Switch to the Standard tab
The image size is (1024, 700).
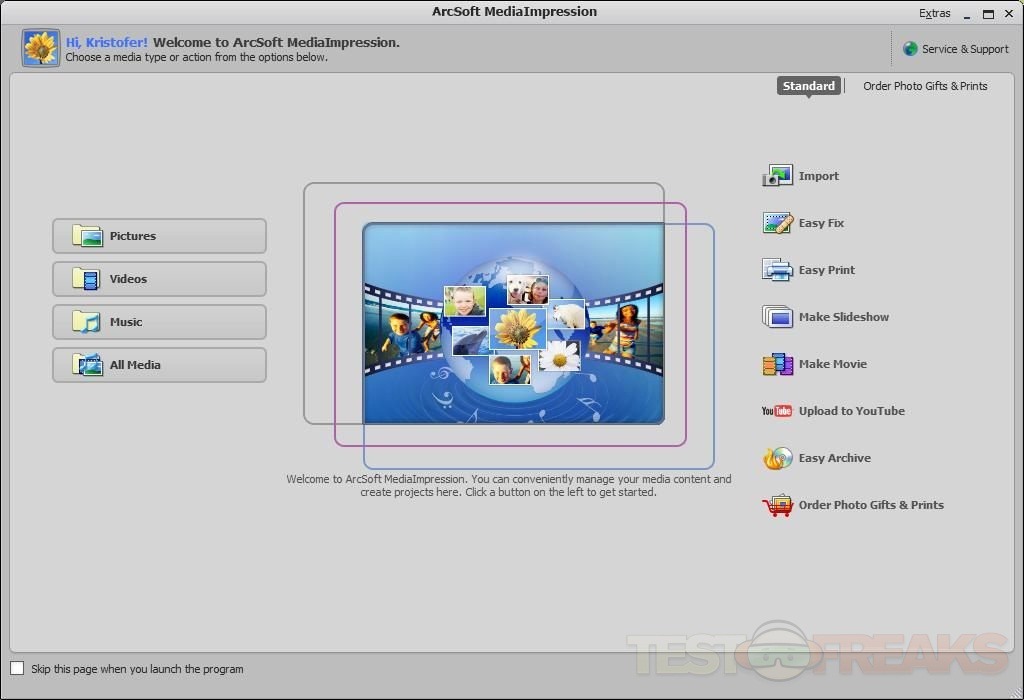coord(808,86)
